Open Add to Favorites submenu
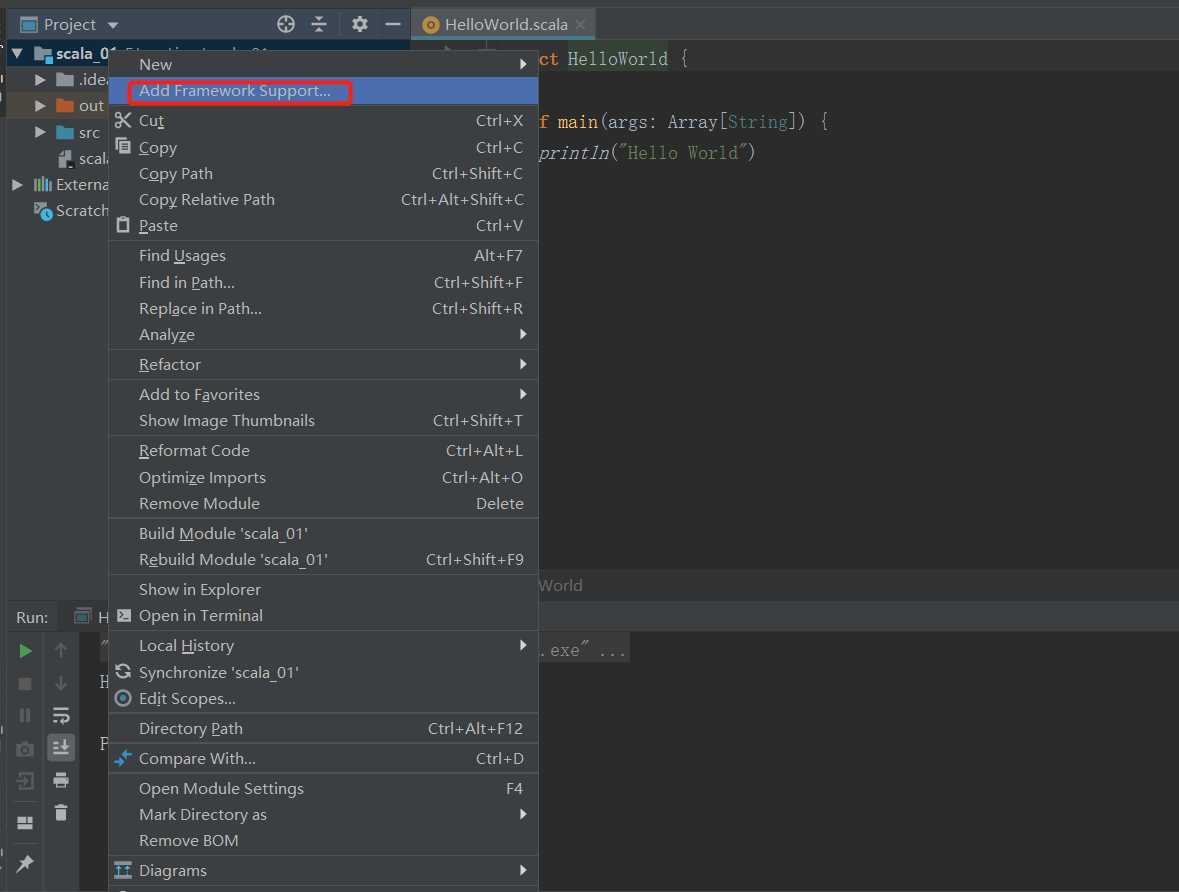The image size is (1179, 892). (323, 395)
